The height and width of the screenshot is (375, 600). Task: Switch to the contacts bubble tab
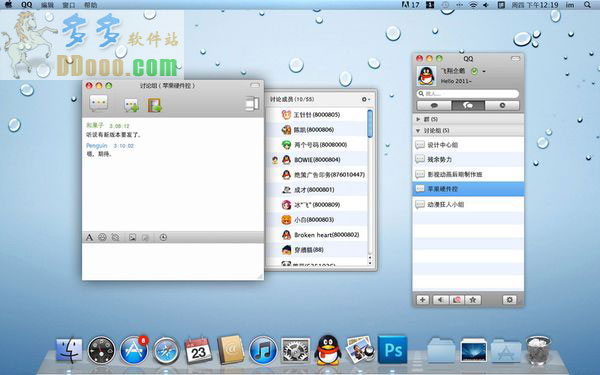(x=434, y=105)
